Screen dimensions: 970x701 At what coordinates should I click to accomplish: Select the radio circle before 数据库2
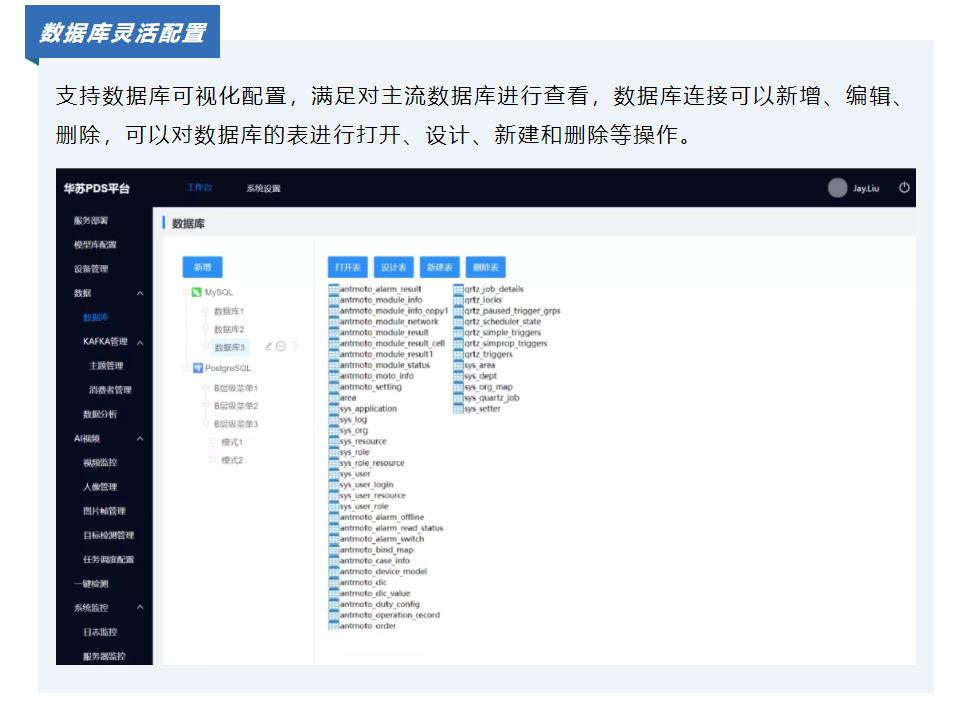(x=205, y=328)
